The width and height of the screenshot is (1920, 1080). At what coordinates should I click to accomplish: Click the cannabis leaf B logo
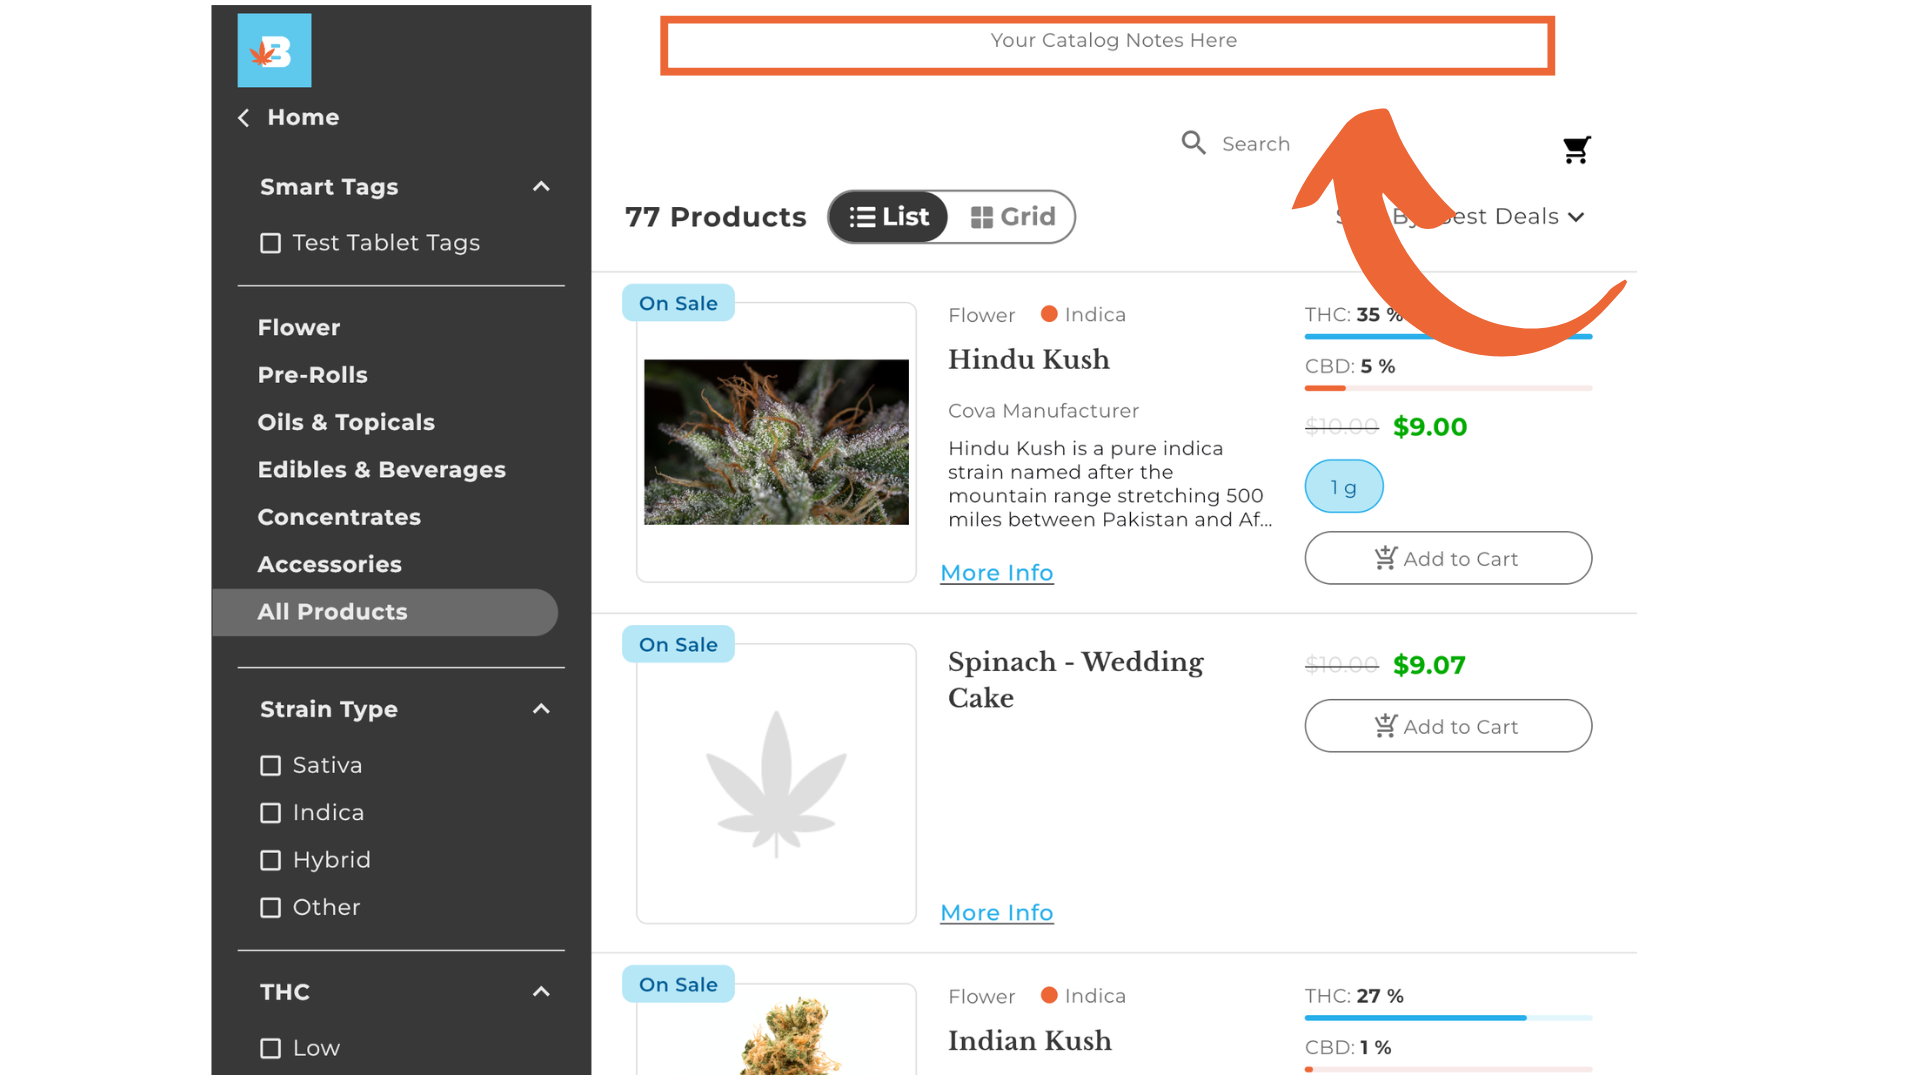274,50
